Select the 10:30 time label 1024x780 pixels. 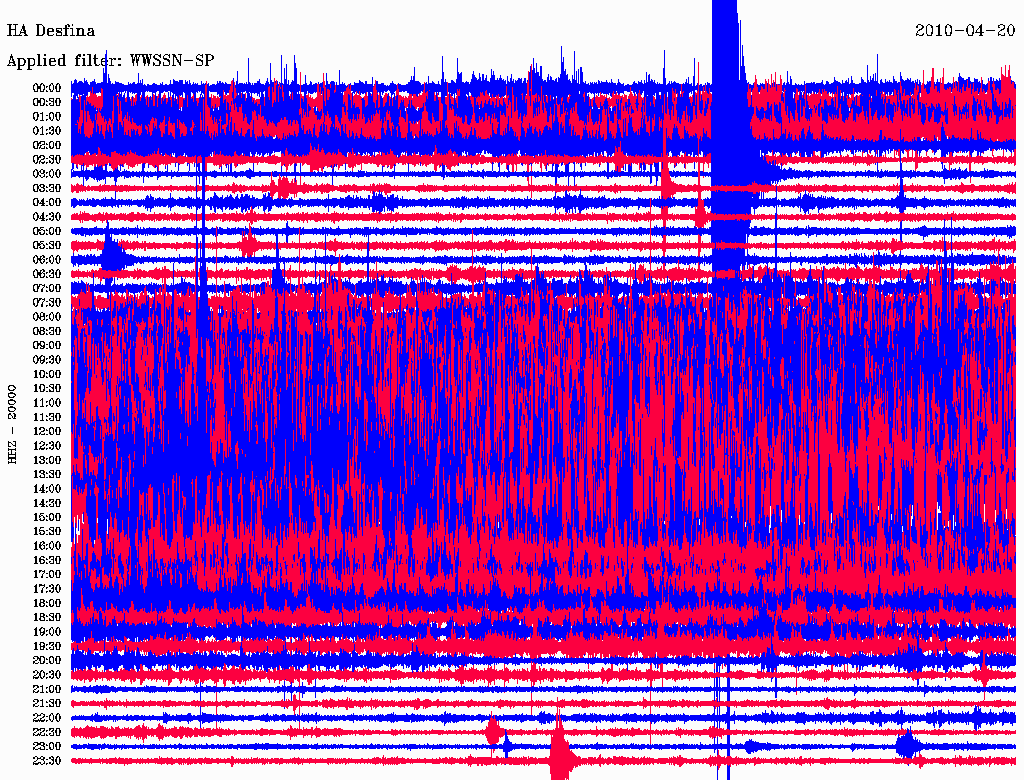tap(46, 389)
